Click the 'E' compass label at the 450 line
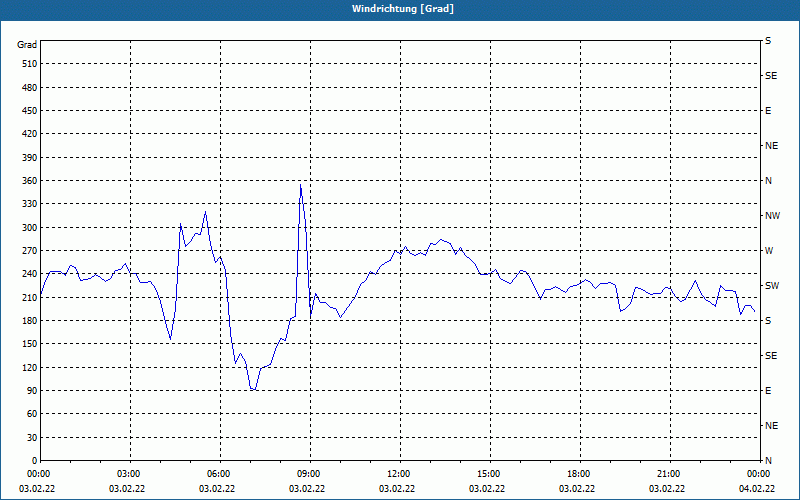Screen dimensions: 800x500 click(x=768, y=111)
